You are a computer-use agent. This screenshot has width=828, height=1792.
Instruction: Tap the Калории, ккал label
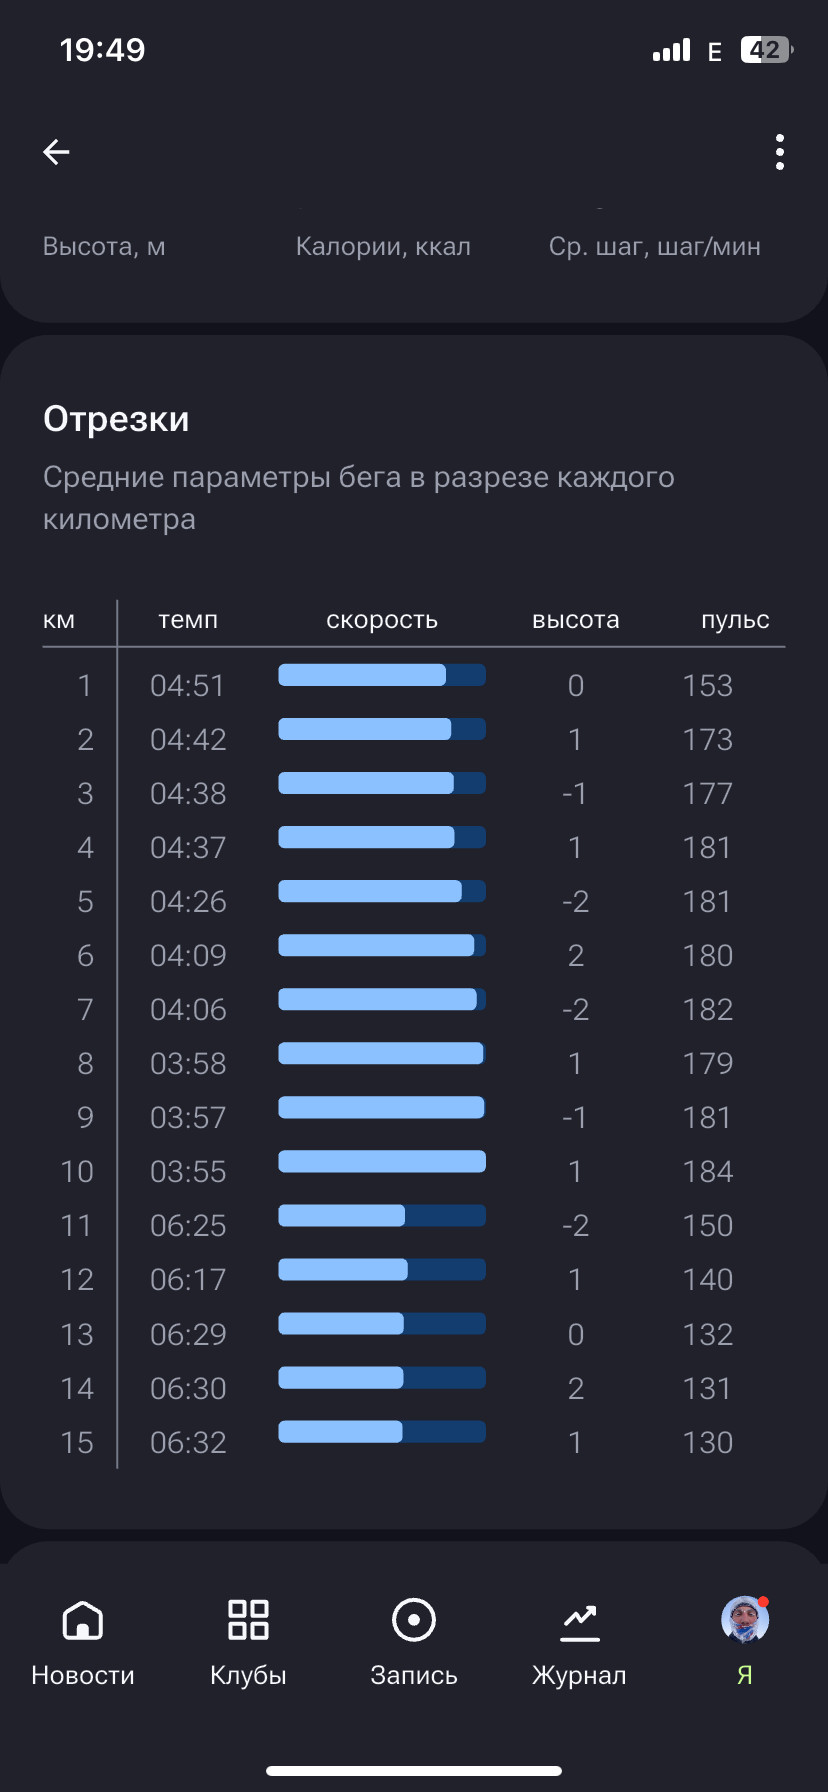[383, 246]
